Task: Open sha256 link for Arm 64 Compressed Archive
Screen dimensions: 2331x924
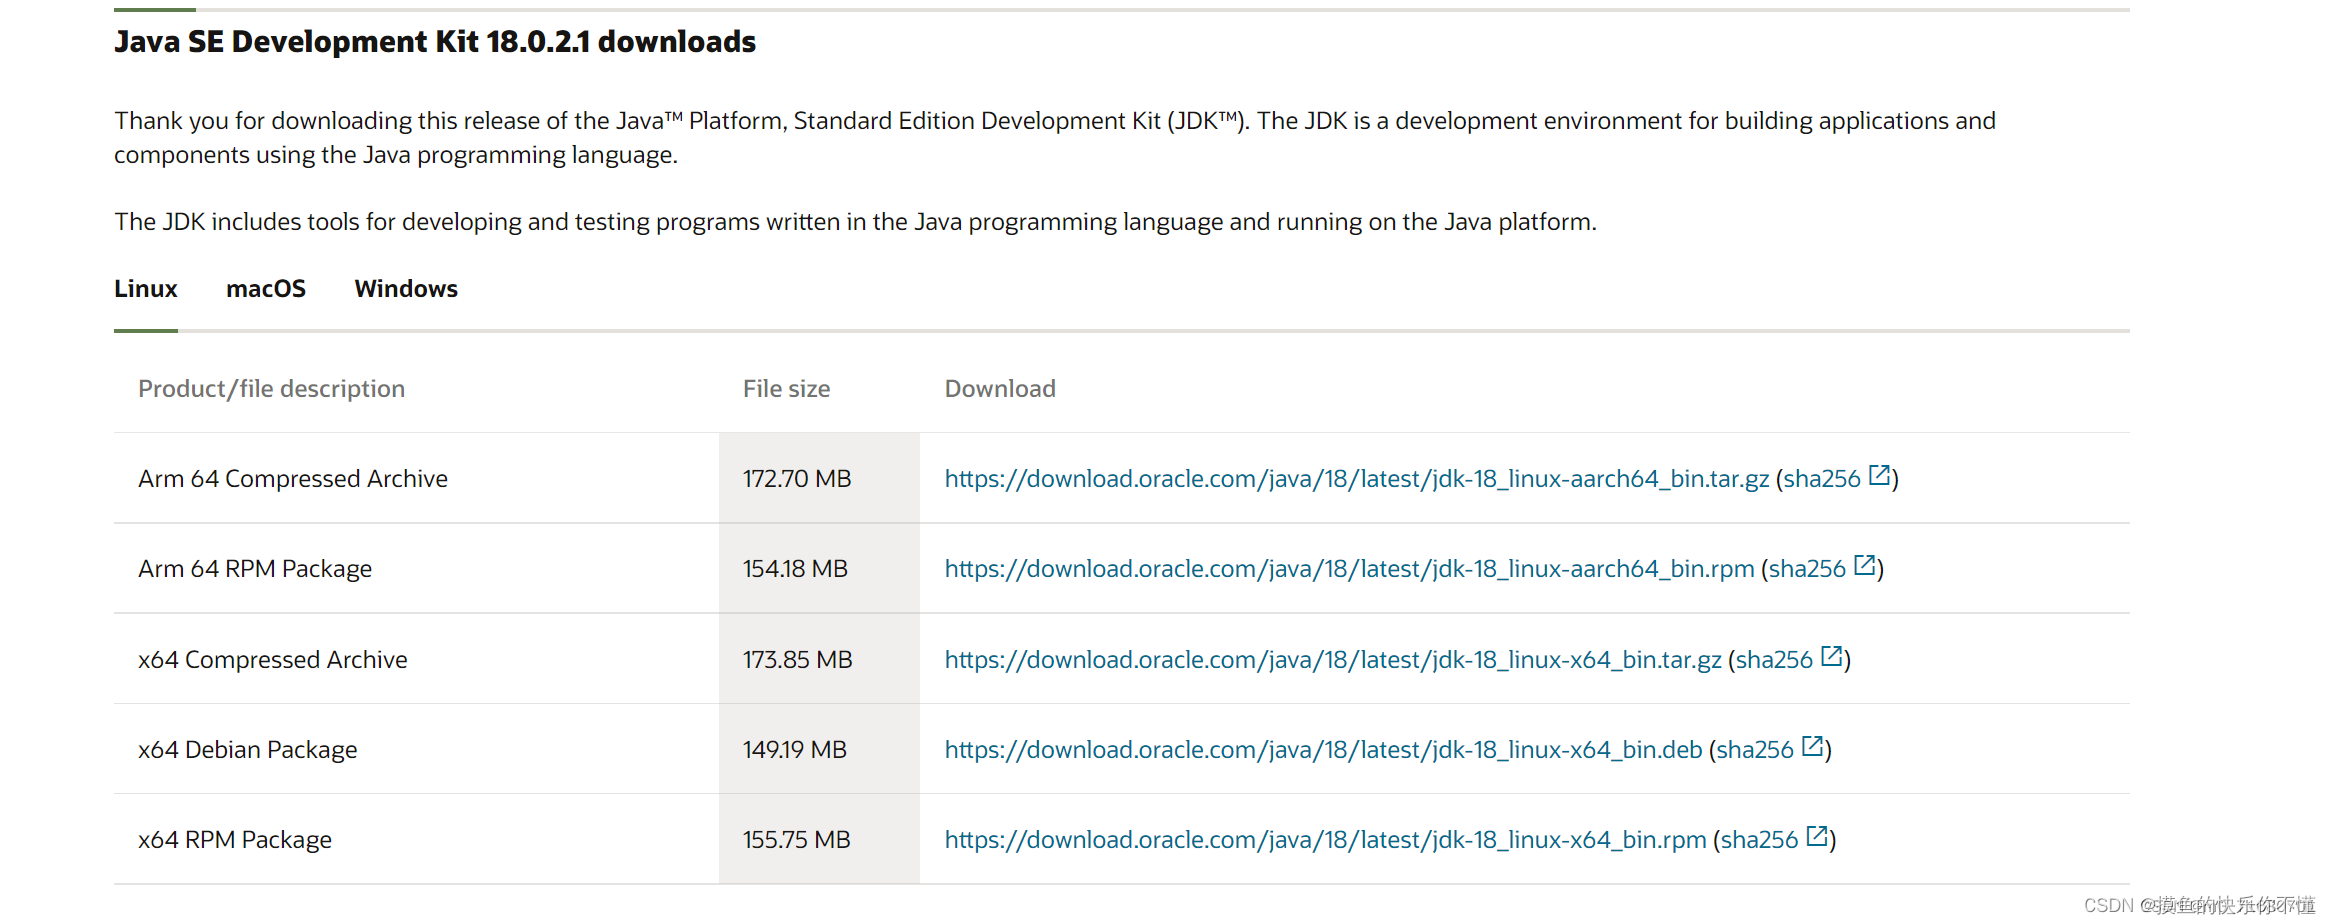Action: coord(1822,479)
